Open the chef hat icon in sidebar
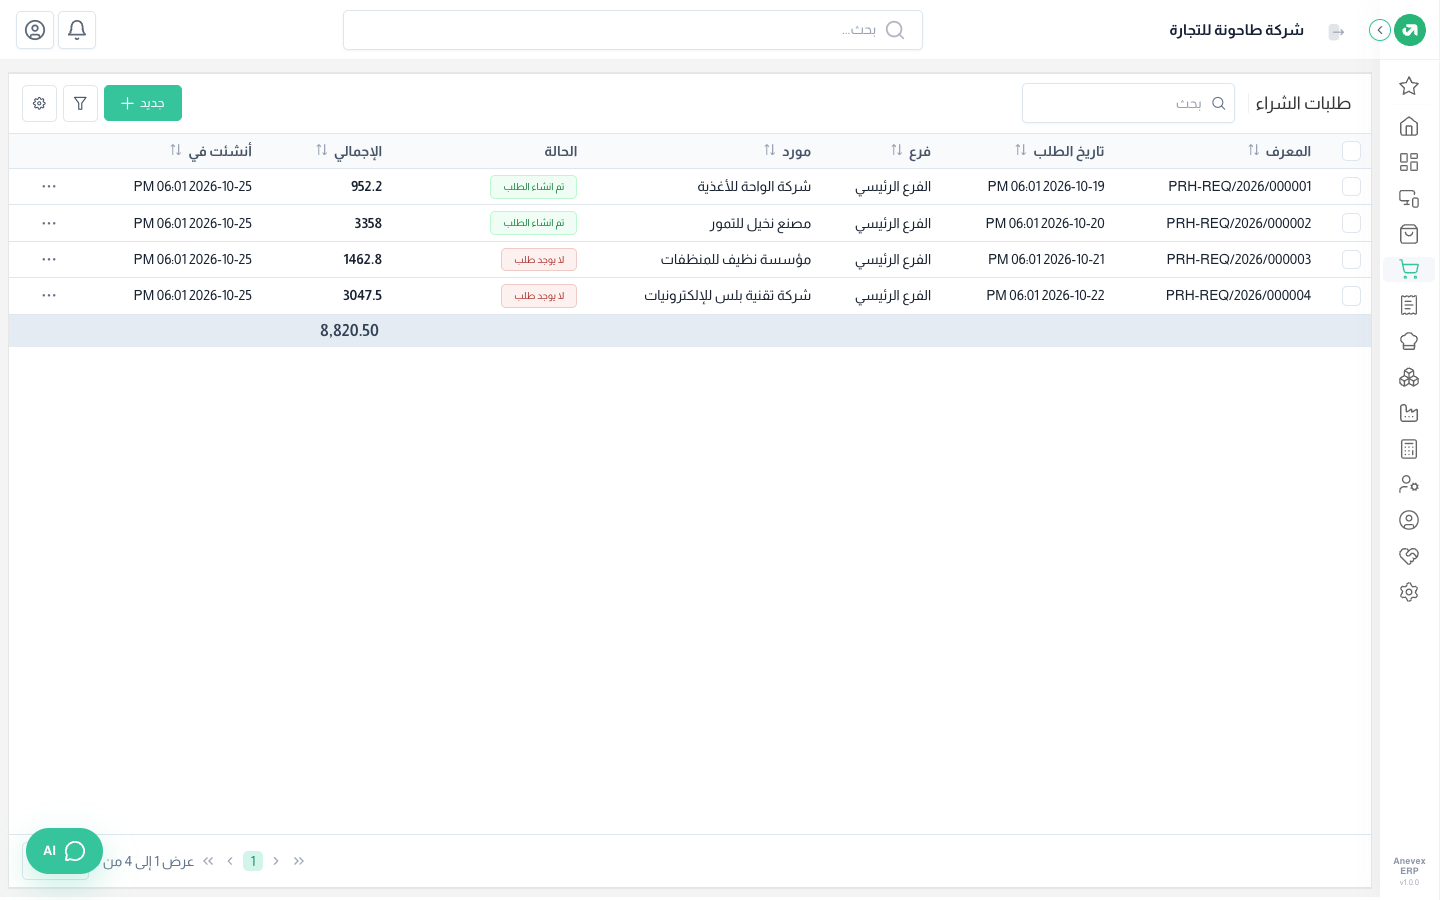The image size is (1440, 900). [x=1409, y=341]
